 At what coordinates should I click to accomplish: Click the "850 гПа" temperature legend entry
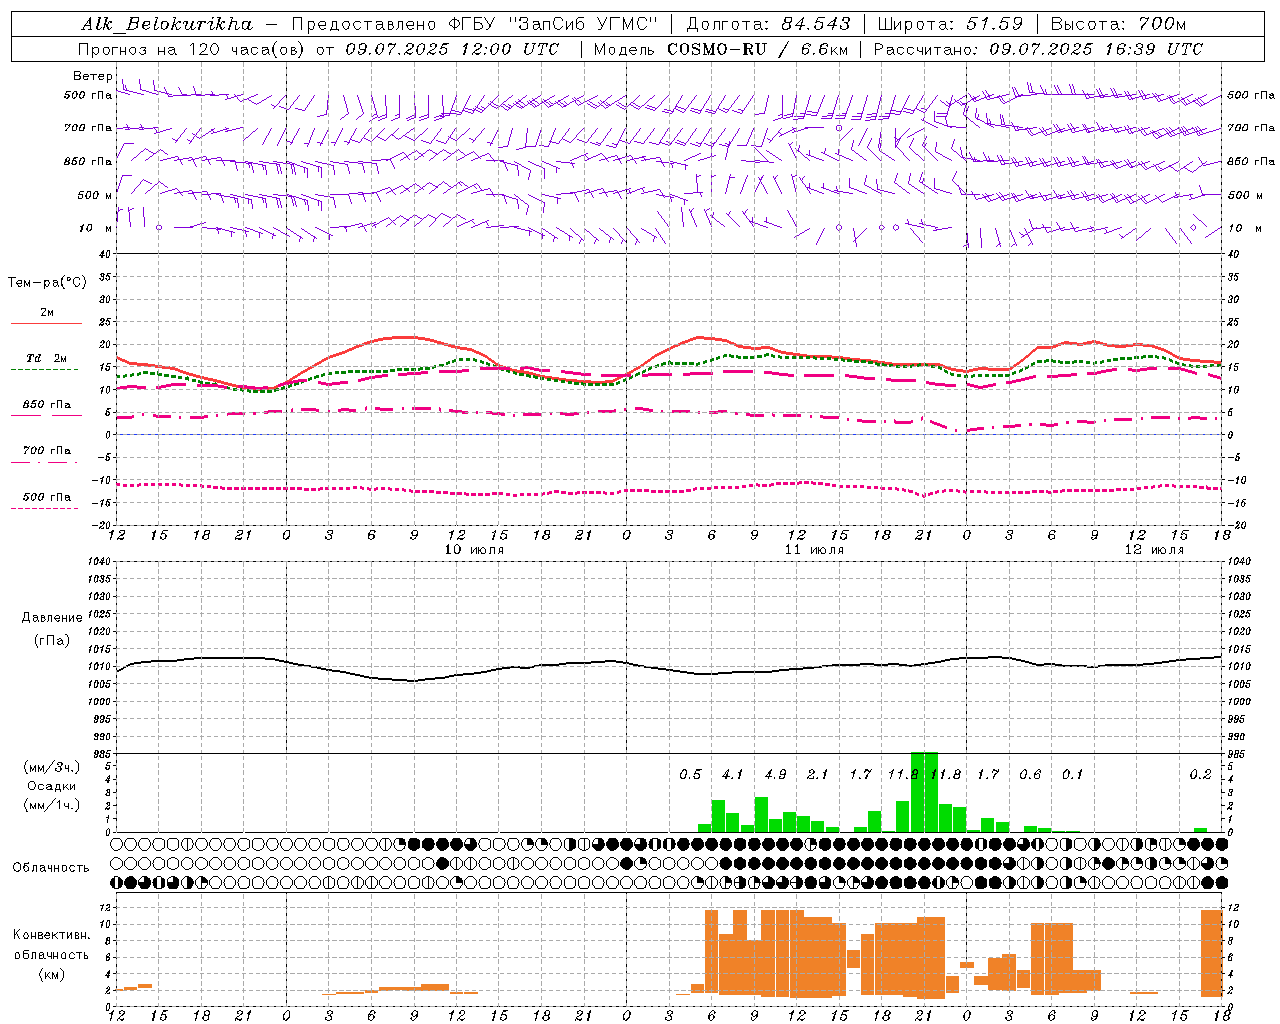click(46, 405)
